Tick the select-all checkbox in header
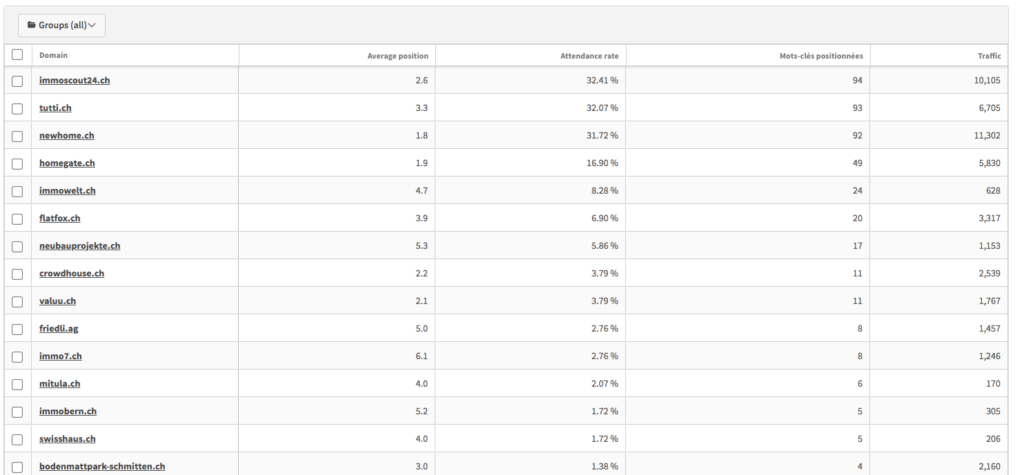1024x475 pixels. 18,55
